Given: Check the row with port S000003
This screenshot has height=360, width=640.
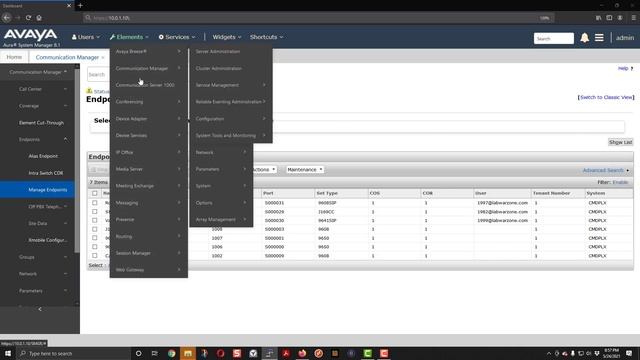Looking at the screenshot, I should (x=95, y=229).
